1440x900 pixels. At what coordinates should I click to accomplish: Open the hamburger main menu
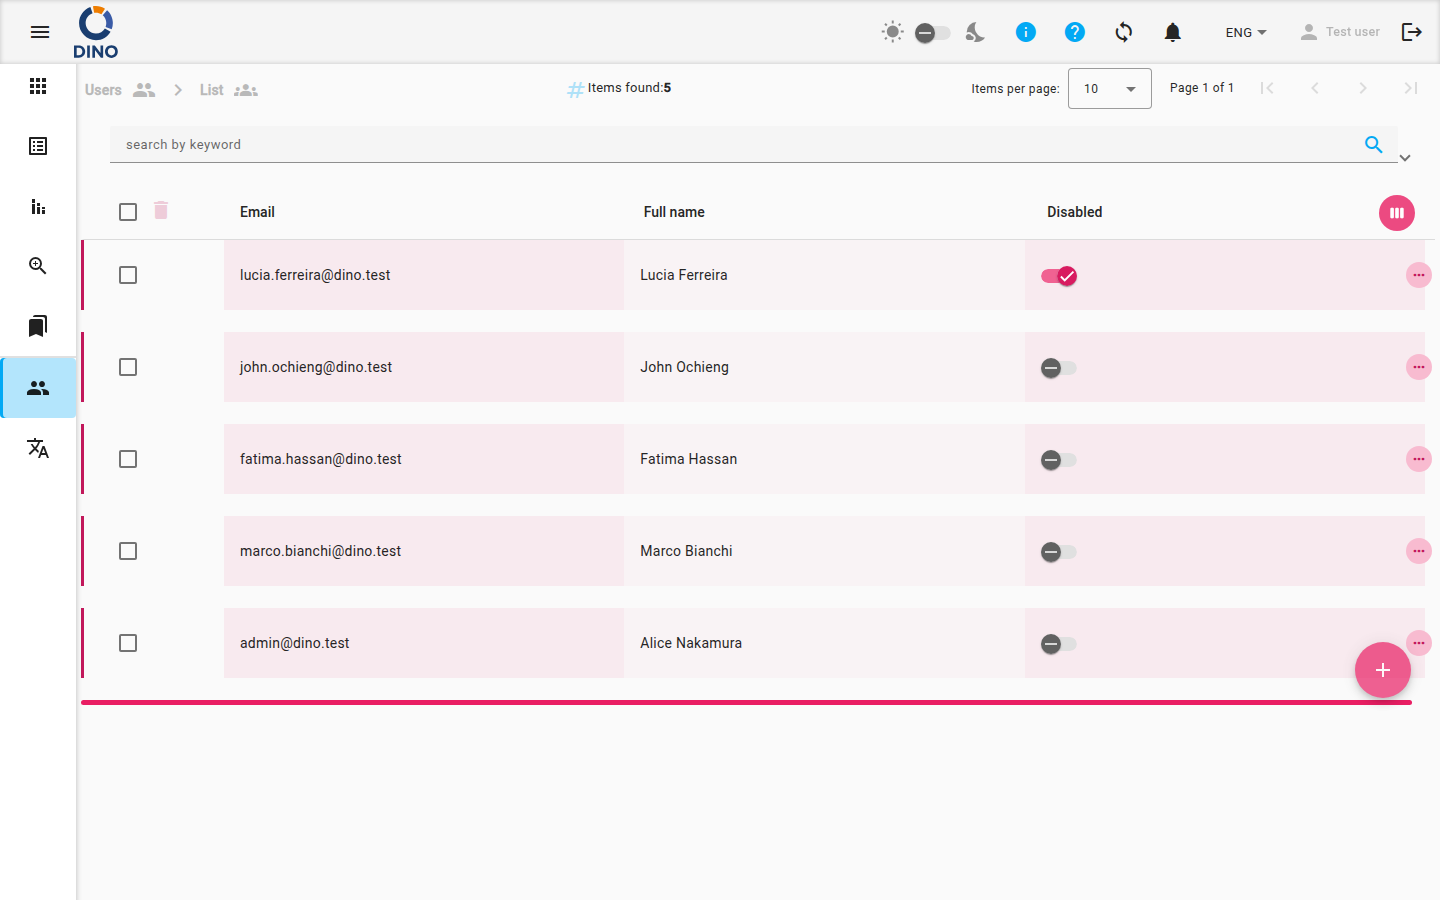[40, 32]
